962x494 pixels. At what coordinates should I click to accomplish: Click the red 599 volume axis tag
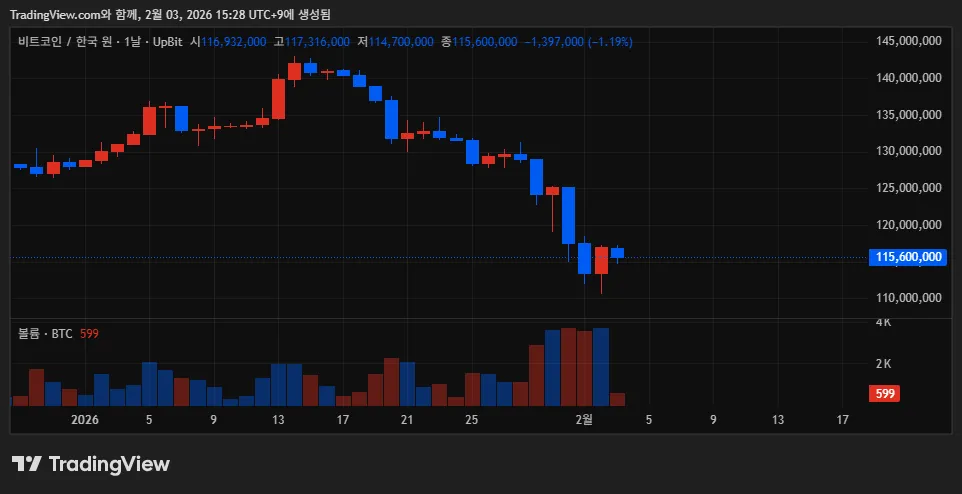[x=884, y=394]
